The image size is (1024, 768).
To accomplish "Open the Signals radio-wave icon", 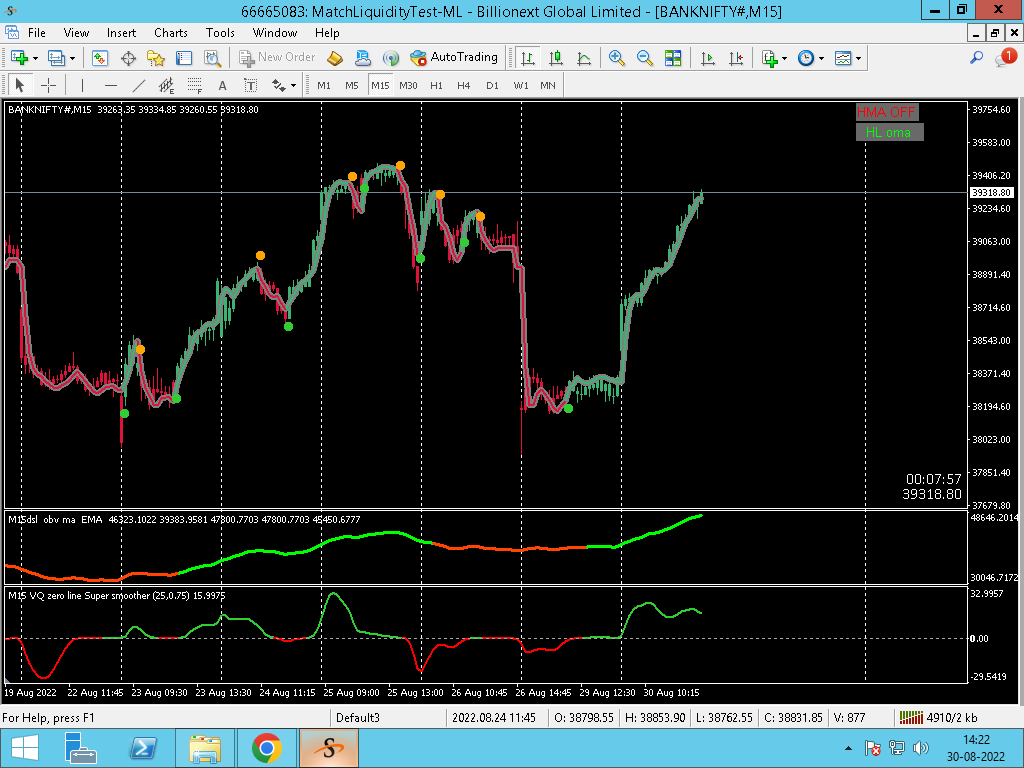I will 391,58.
